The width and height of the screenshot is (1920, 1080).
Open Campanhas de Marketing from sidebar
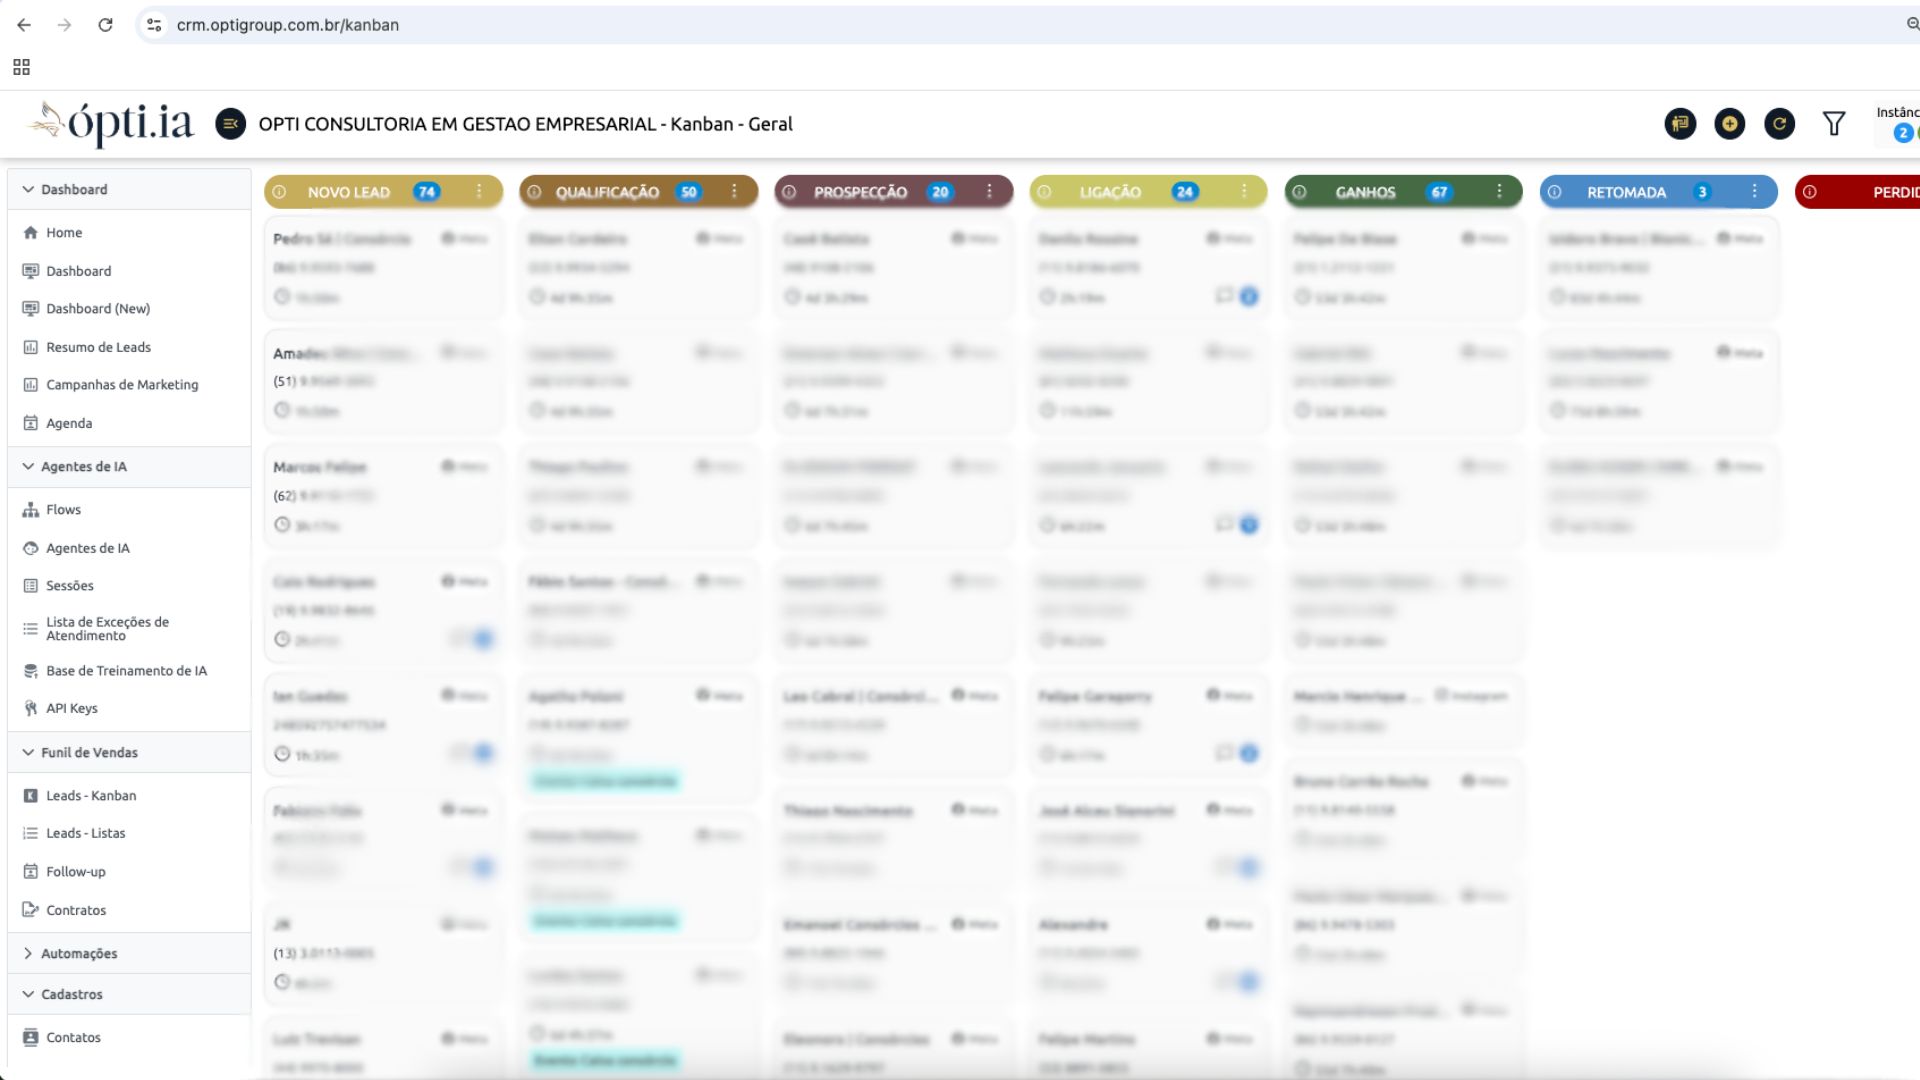pos(120,384)
